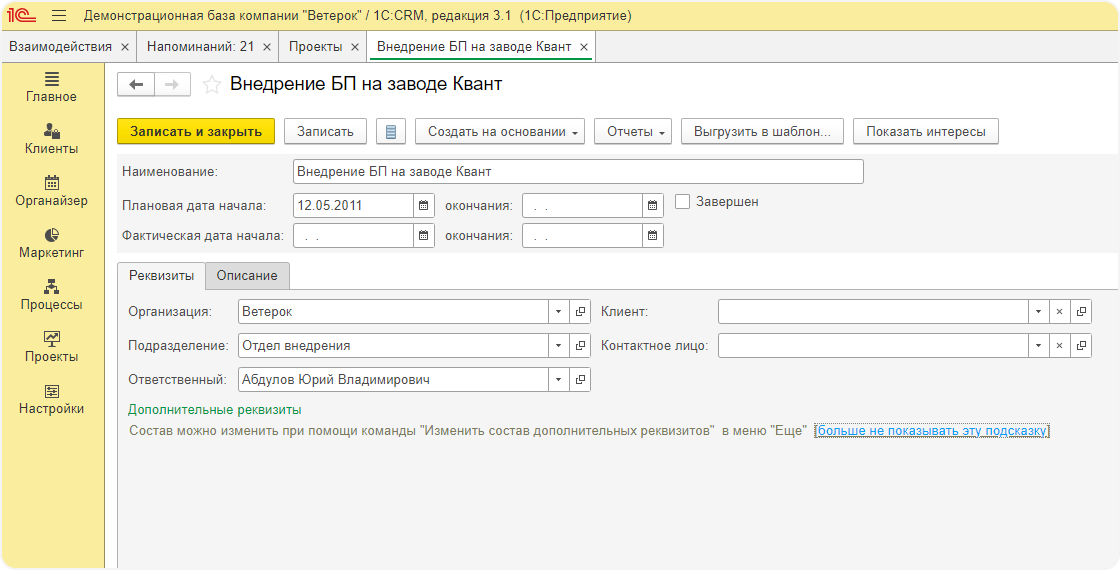Image resolution: width=1120 pixels, height=570 pixels.
Task: Open the Клиент record via open icon
Action: (x=1081, y=311)
